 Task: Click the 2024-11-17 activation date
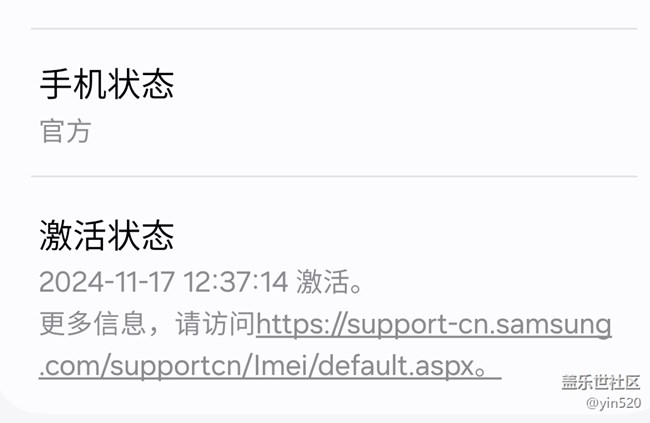(x=107, y=282)
